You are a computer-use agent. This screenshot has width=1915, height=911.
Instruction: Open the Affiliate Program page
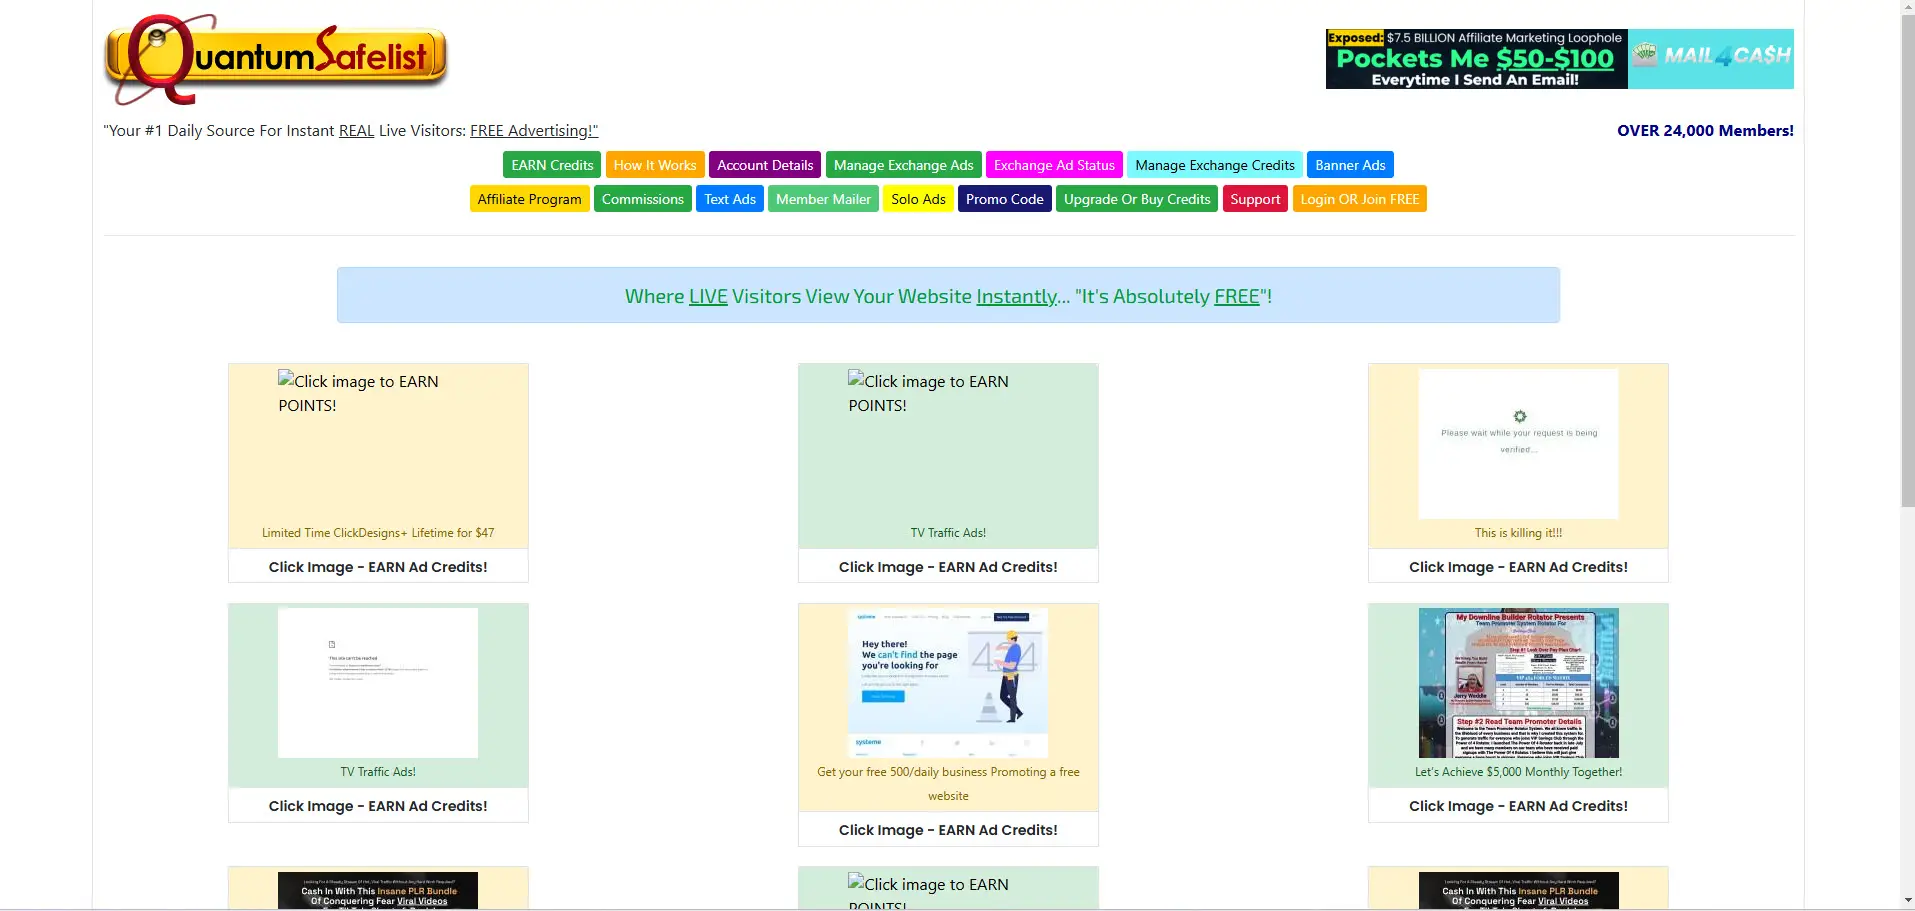click(529, 198)
